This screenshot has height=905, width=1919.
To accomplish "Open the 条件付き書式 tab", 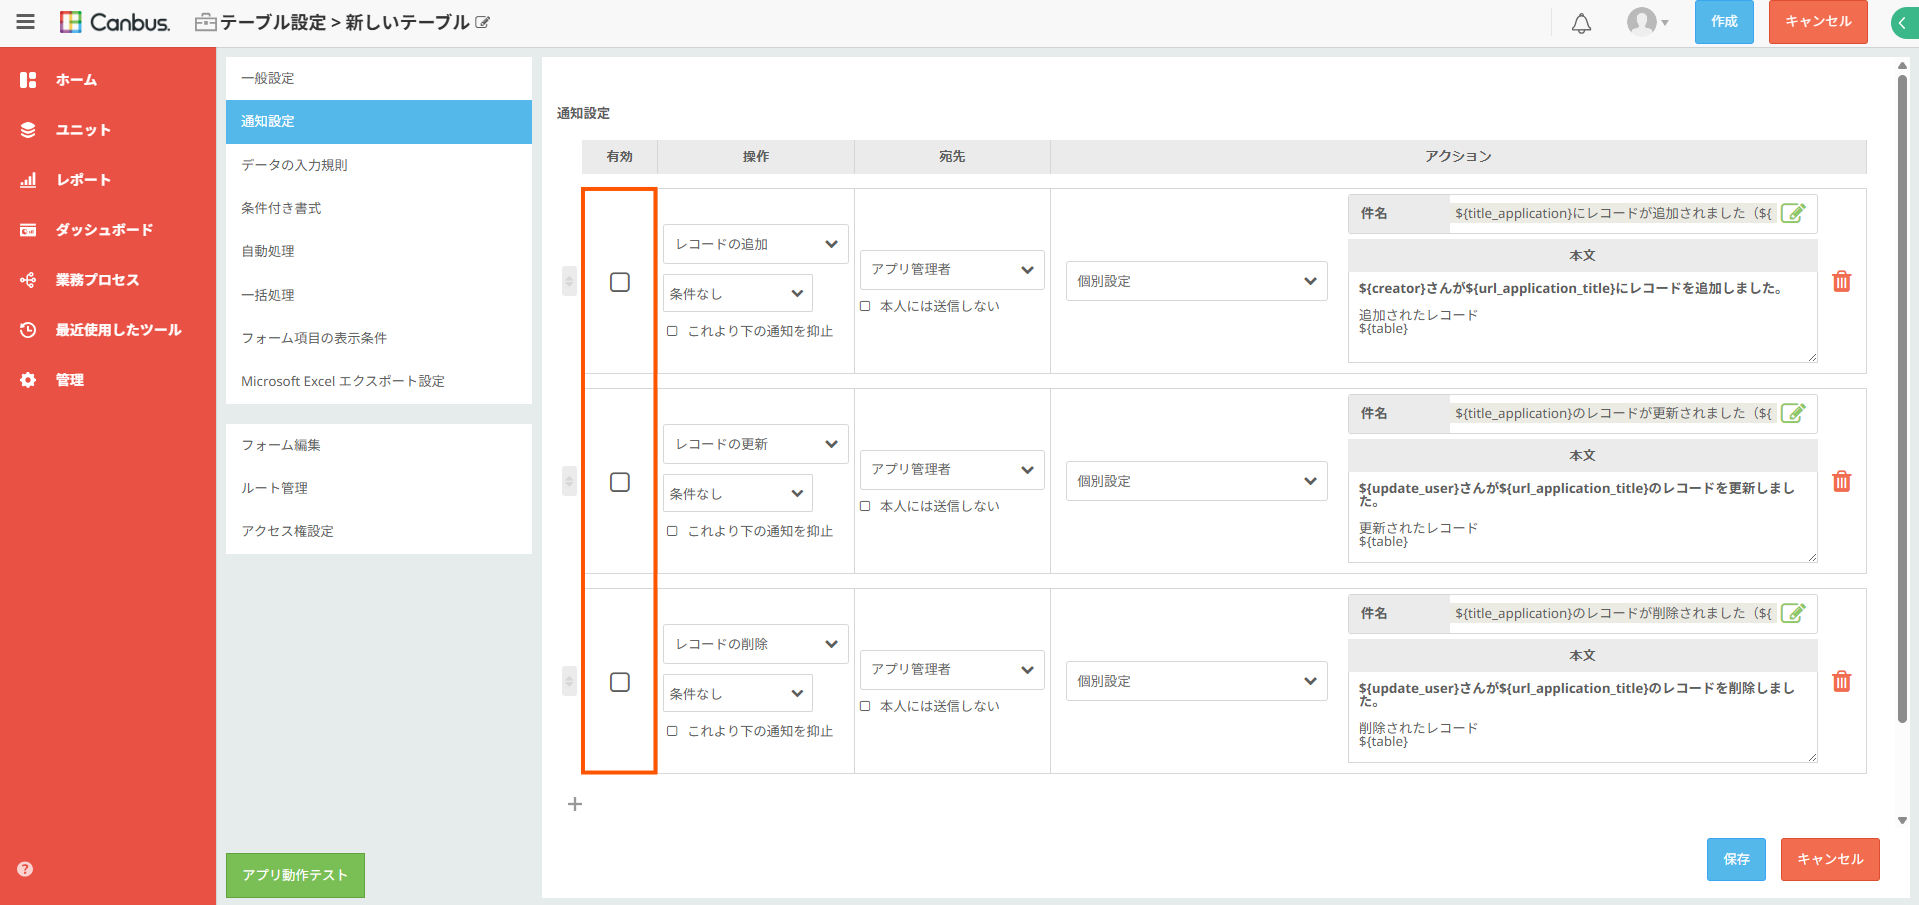I will pos(379,208).
